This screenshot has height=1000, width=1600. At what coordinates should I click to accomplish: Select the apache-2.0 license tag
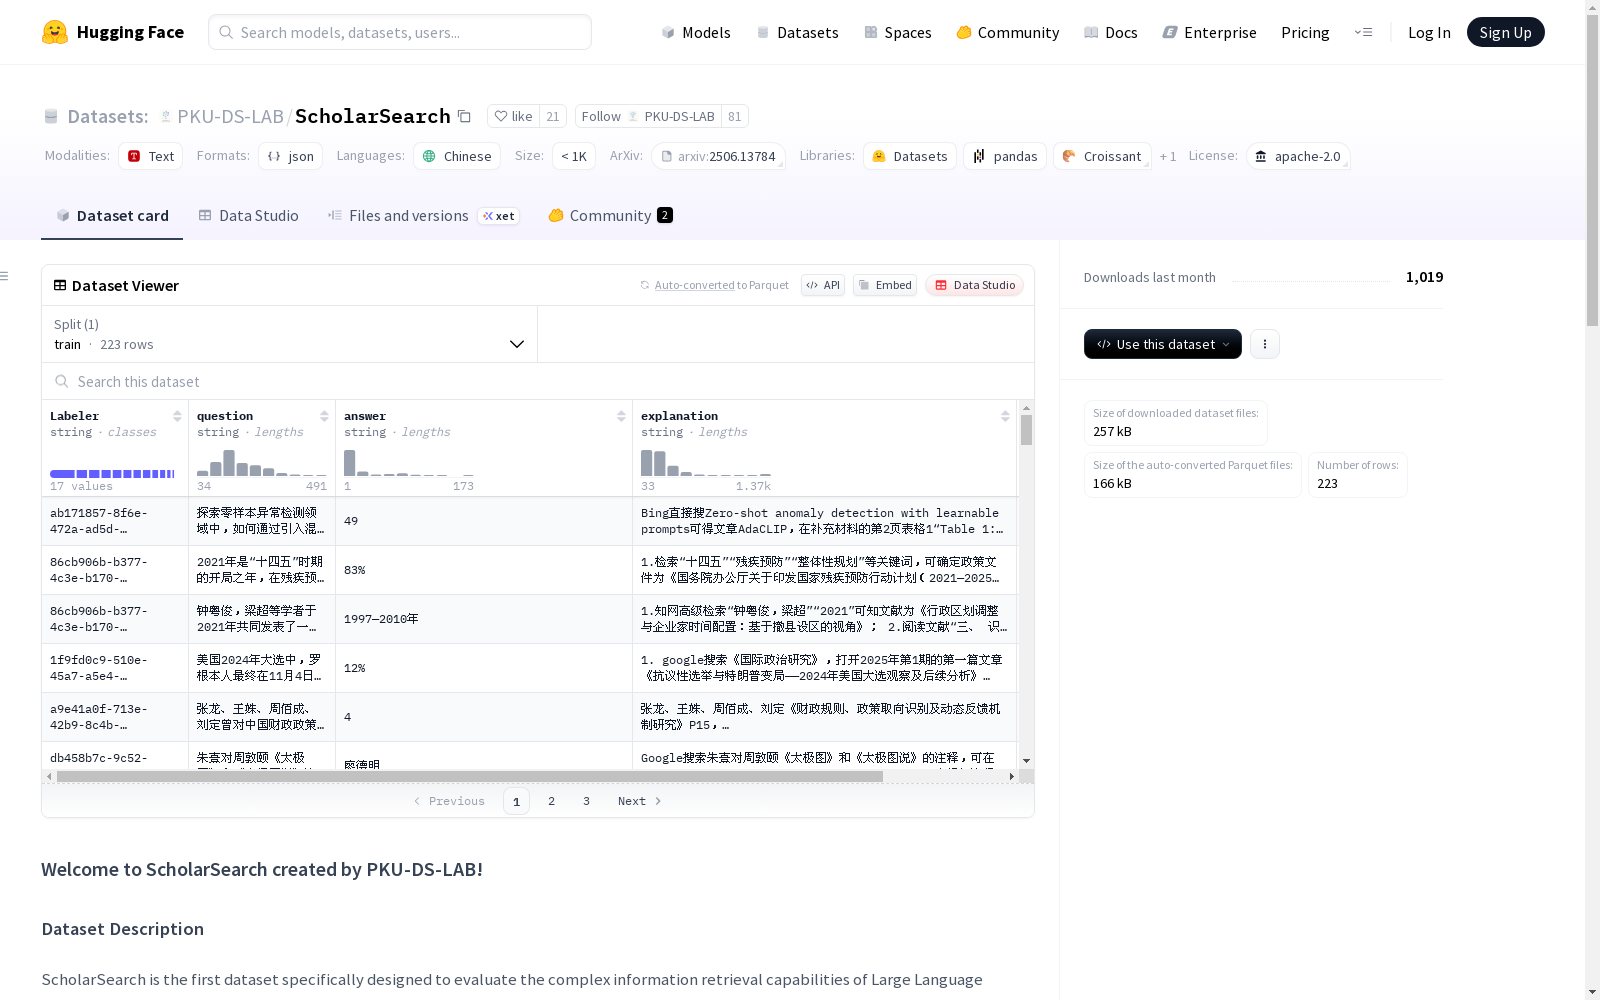pyautogui.click(x=1298, y=156)
